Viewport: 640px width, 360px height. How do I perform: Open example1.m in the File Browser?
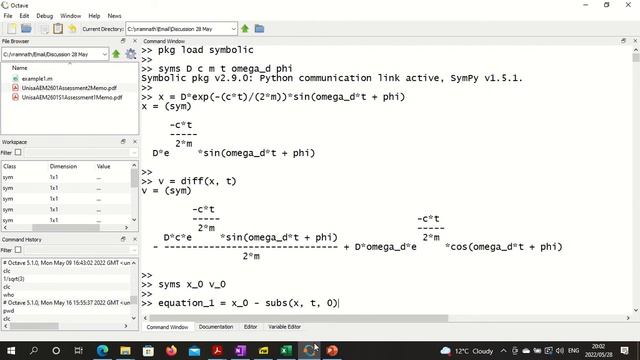(x=37, y=78)
